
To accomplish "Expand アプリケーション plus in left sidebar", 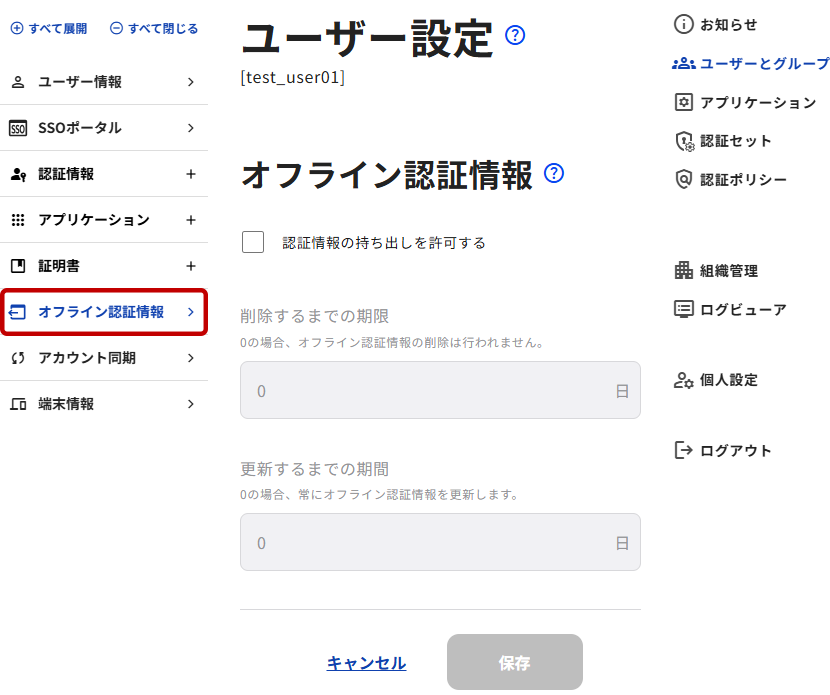I will point(191,220).
